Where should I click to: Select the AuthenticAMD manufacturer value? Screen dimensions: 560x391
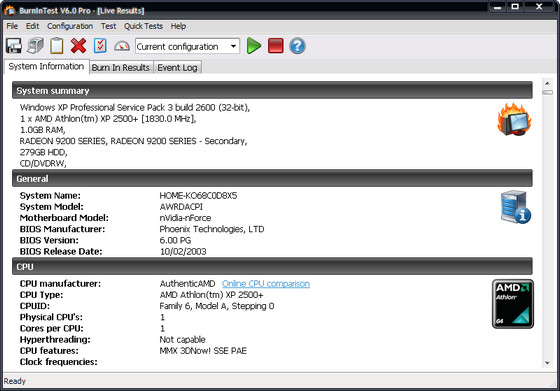(x=188, y=284)
